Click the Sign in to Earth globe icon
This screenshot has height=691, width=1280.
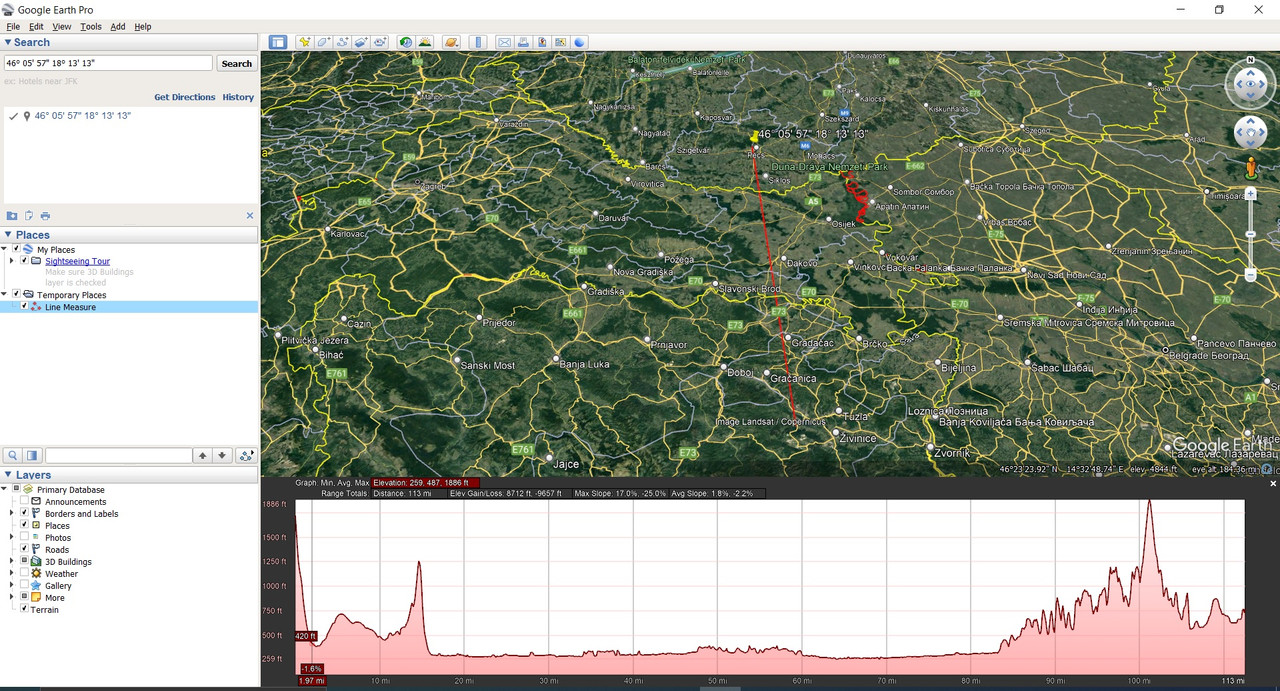pyautogui.click(x=580, y=42)
